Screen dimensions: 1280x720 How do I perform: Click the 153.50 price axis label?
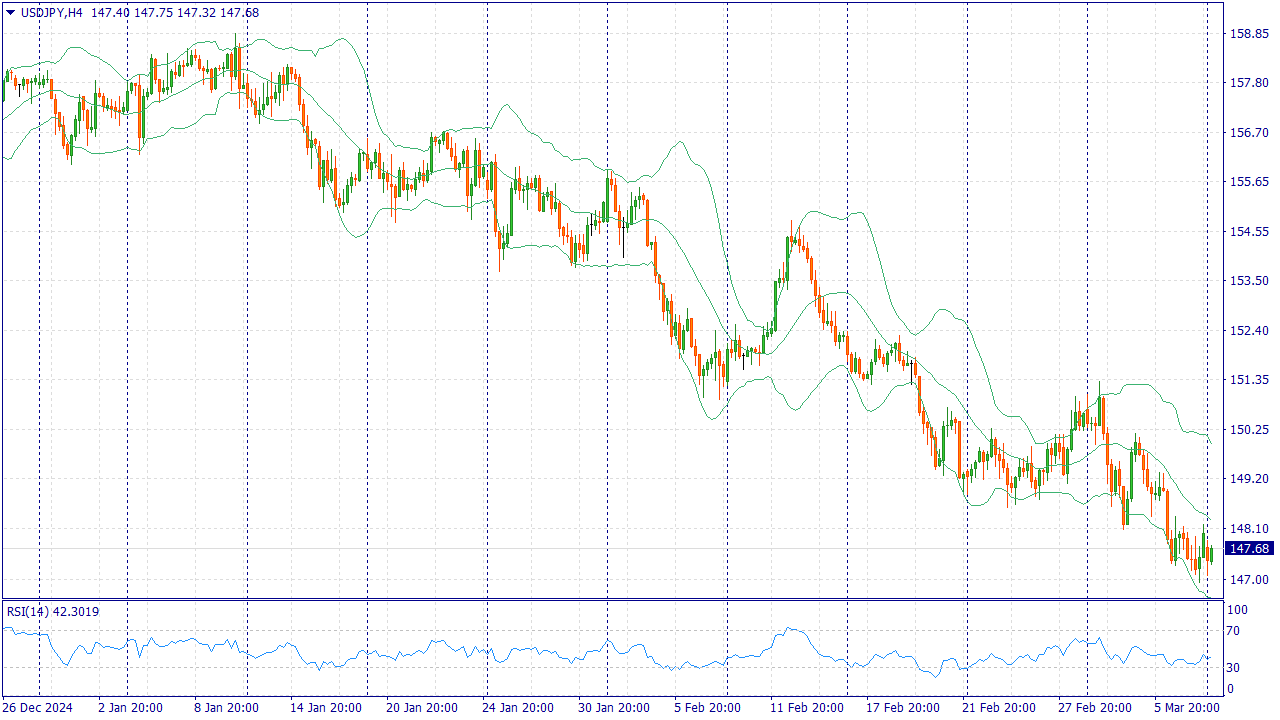pos(1249,281)
